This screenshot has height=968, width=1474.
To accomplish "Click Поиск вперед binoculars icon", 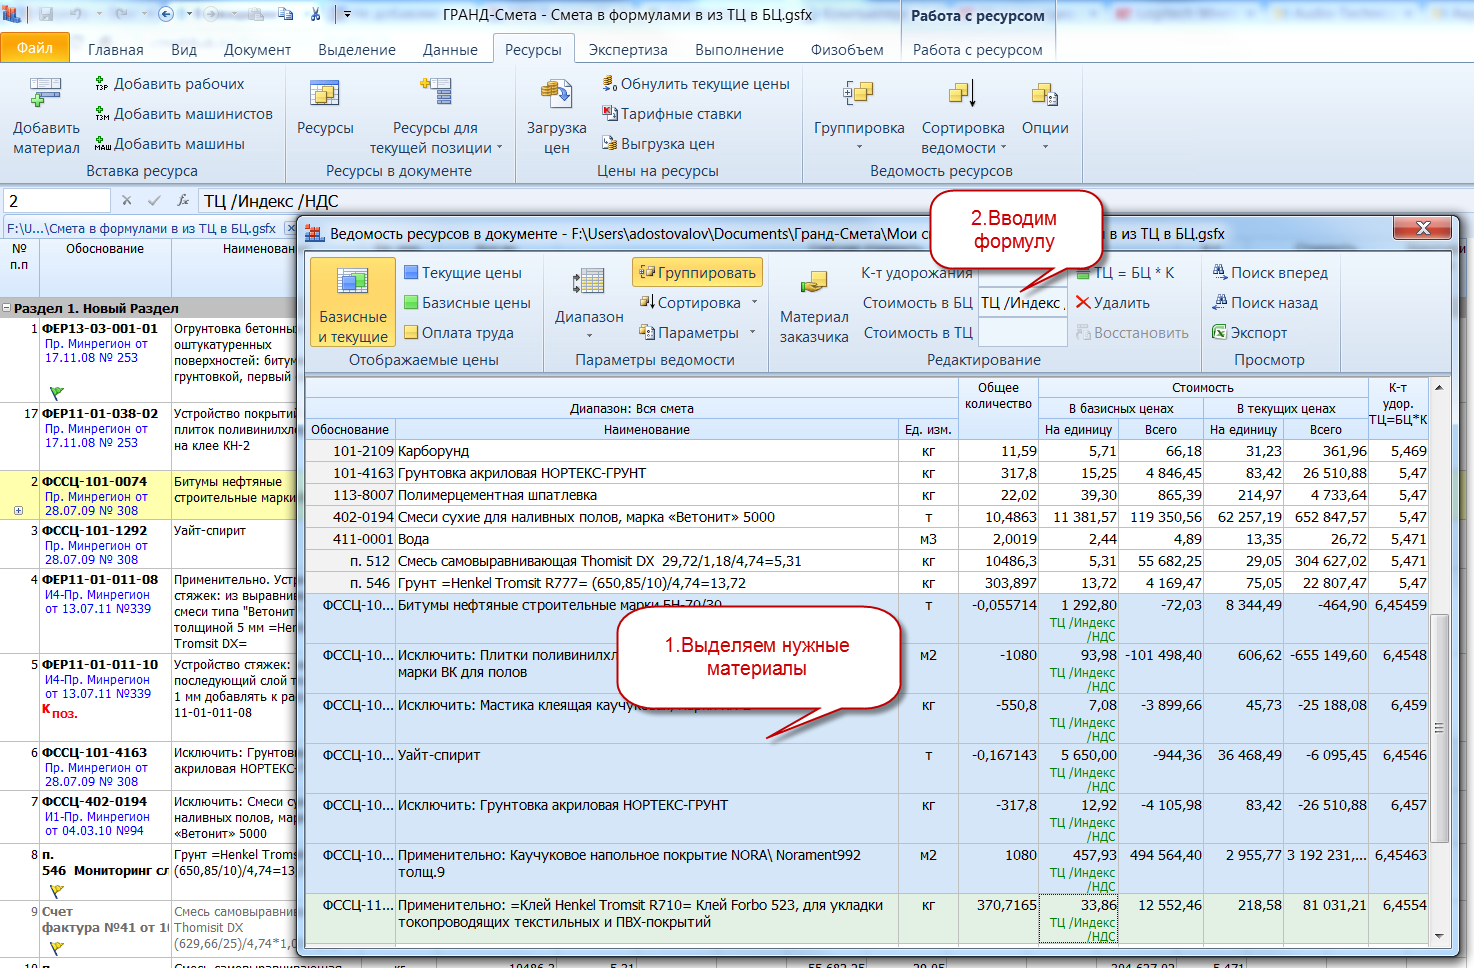I will click(1219, 273).
